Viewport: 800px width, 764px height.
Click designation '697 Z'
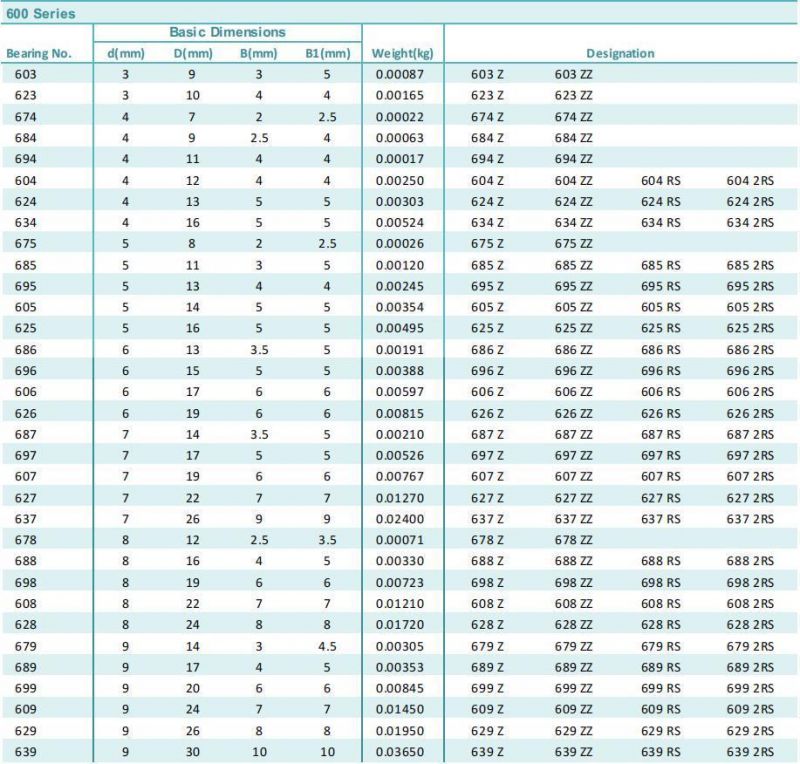coord(487,456)
